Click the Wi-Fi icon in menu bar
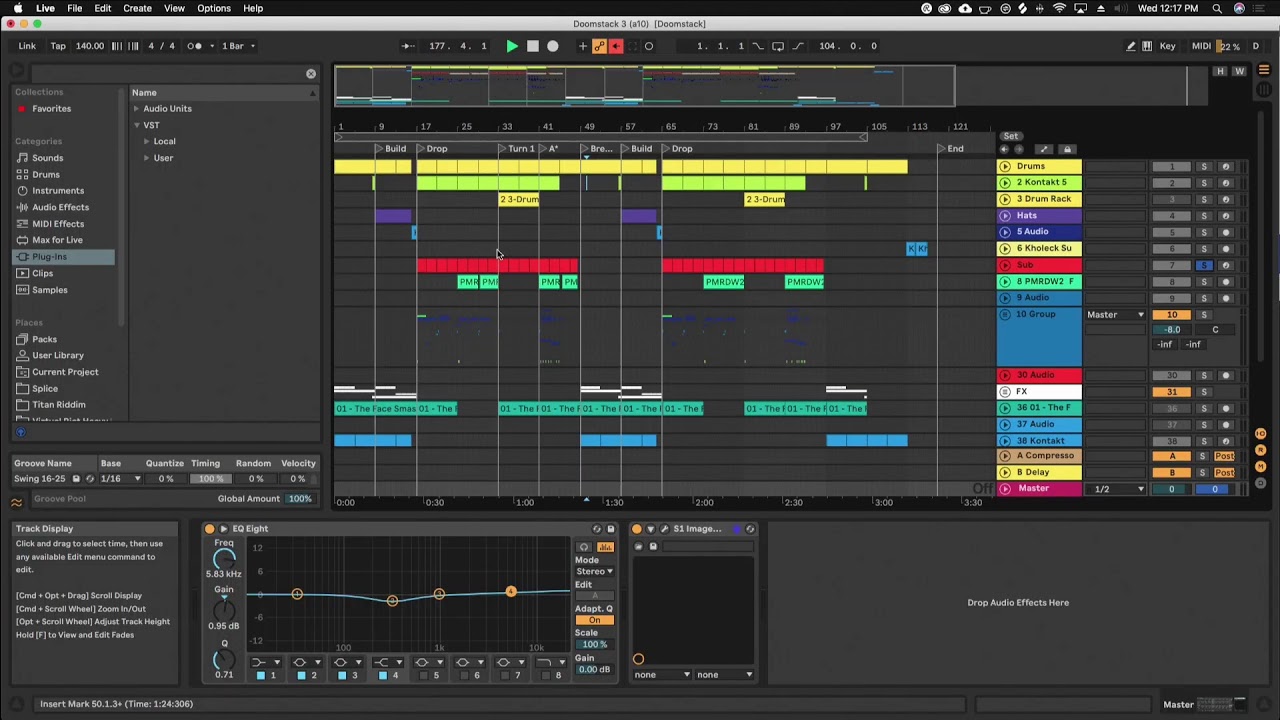Screen dimensions: 1280x720 tap(1059, 8)
